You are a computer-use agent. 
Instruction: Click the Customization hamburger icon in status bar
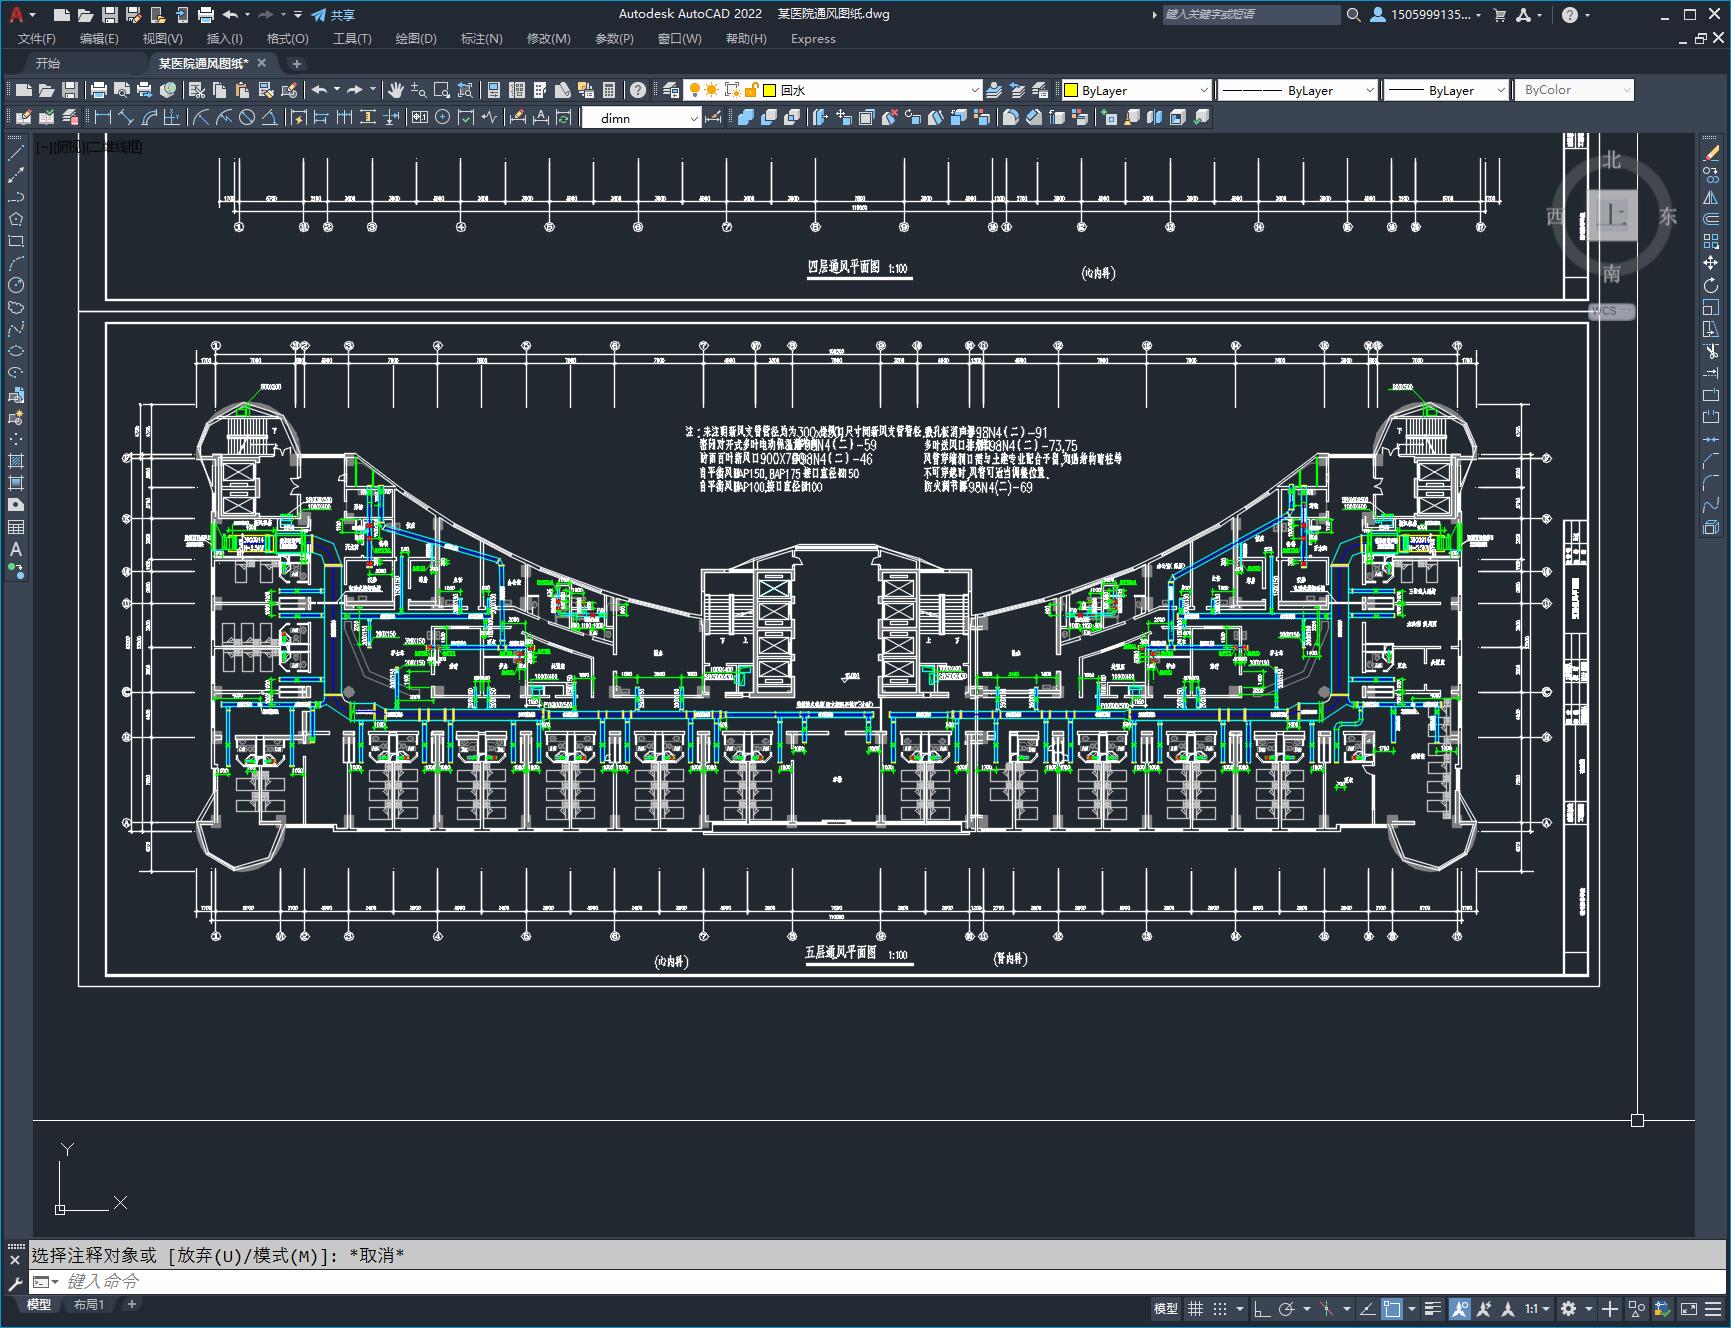[1715, 1308]
